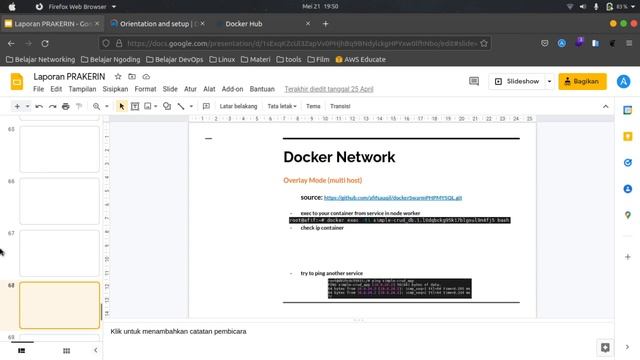This screenshot has width=640, height=360.
Task: Check the cloud save status icon
Action: [146, 76]
